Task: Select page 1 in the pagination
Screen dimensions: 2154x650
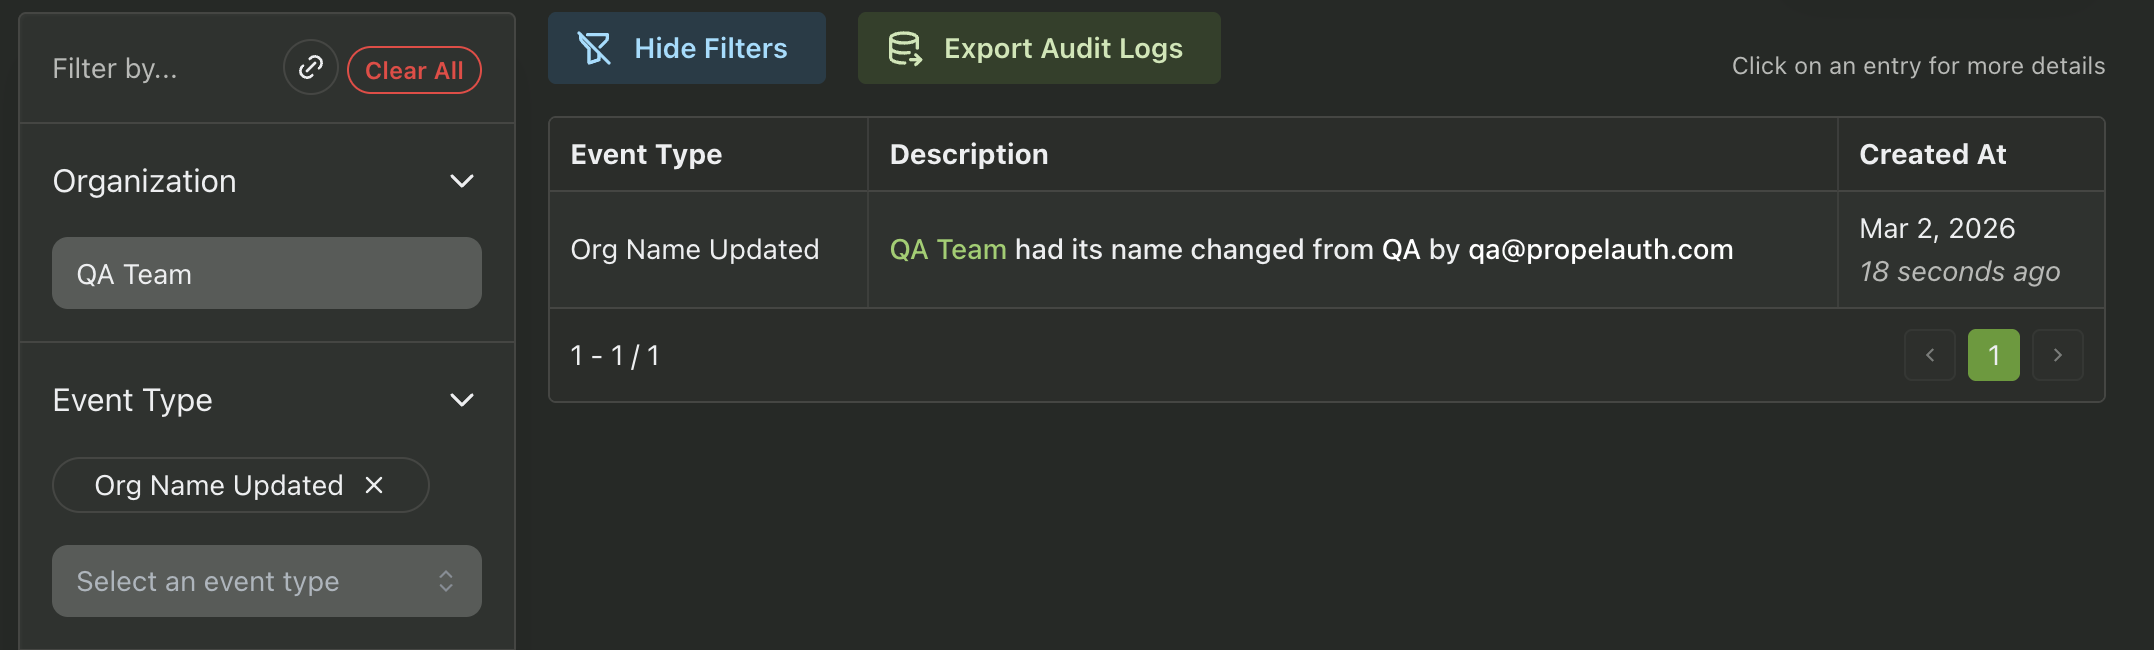Action: 1993,355
